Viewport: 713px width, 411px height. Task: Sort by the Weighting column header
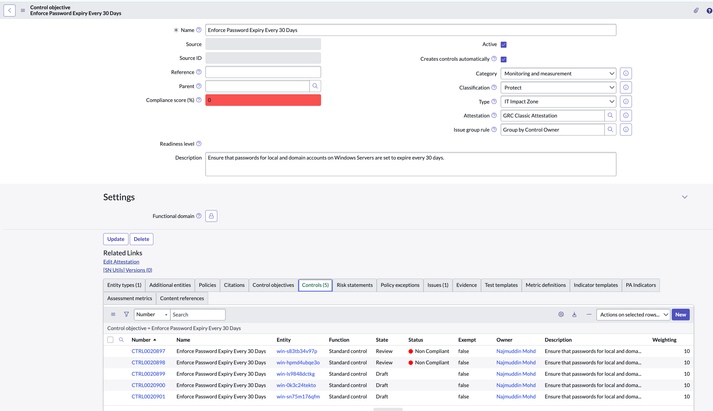(x=664, y=340)
